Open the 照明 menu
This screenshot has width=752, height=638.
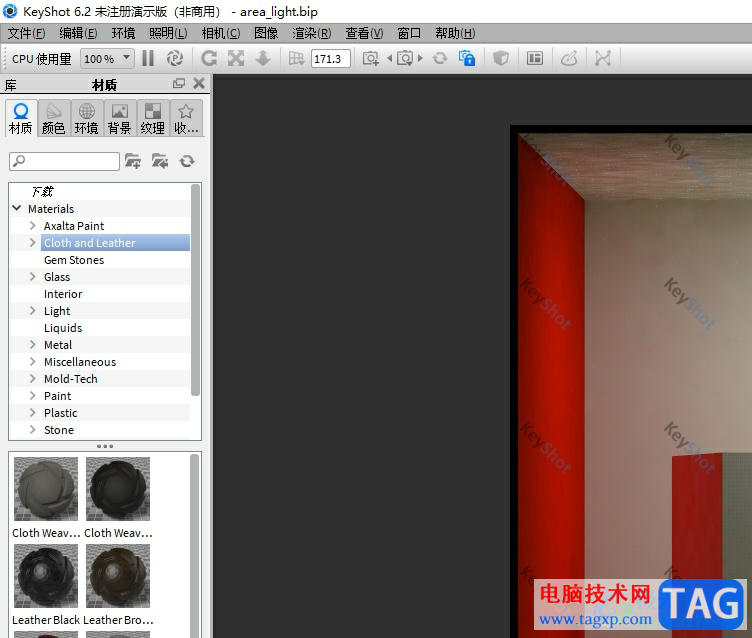click(168, 33)
